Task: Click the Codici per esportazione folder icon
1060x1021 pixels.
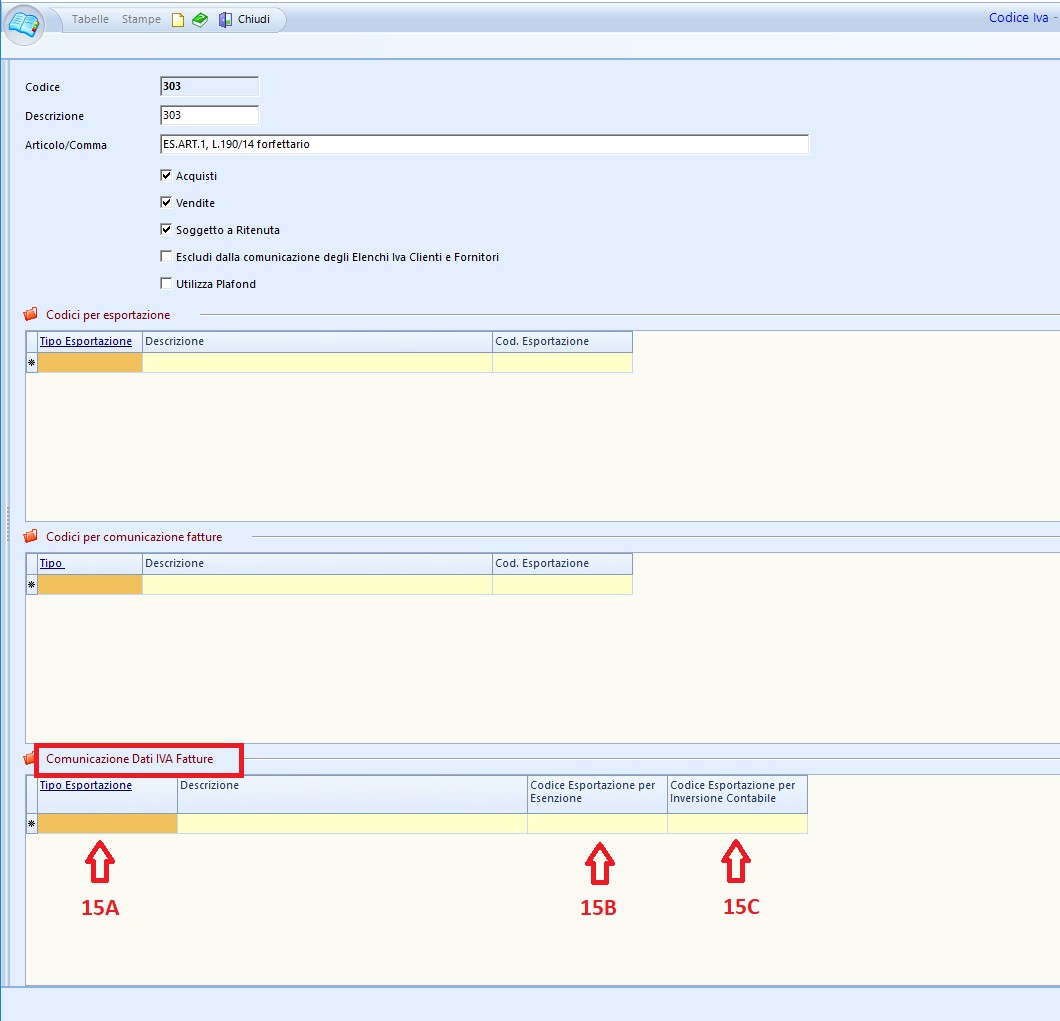Action: 30,315
